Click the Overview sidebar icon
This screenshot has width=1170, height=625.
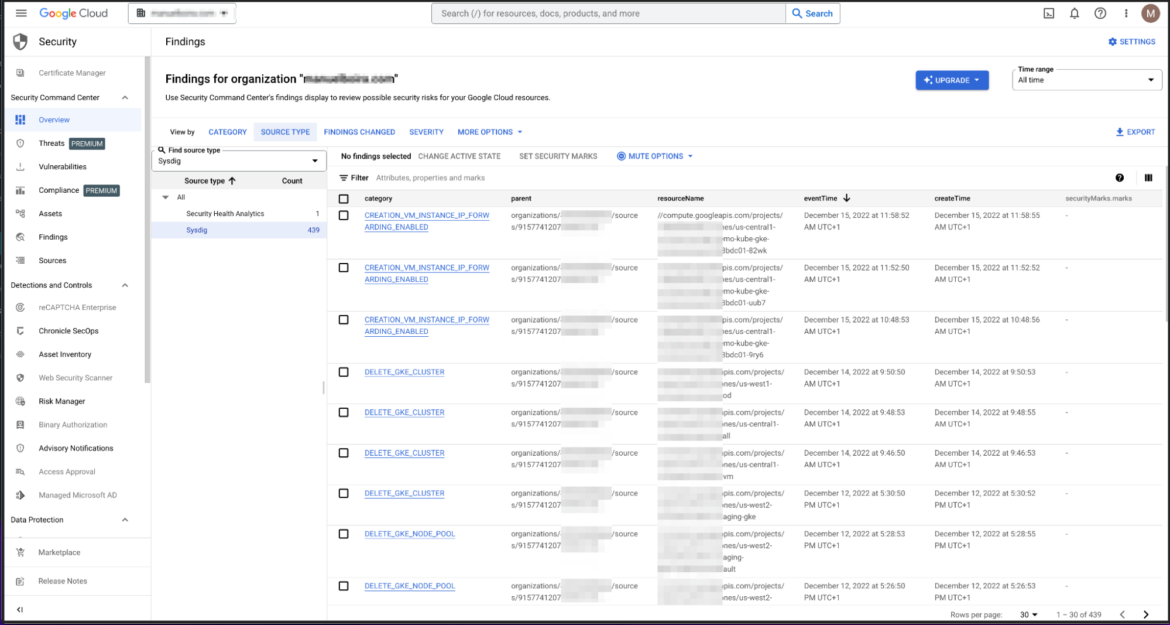click(20, 119)
